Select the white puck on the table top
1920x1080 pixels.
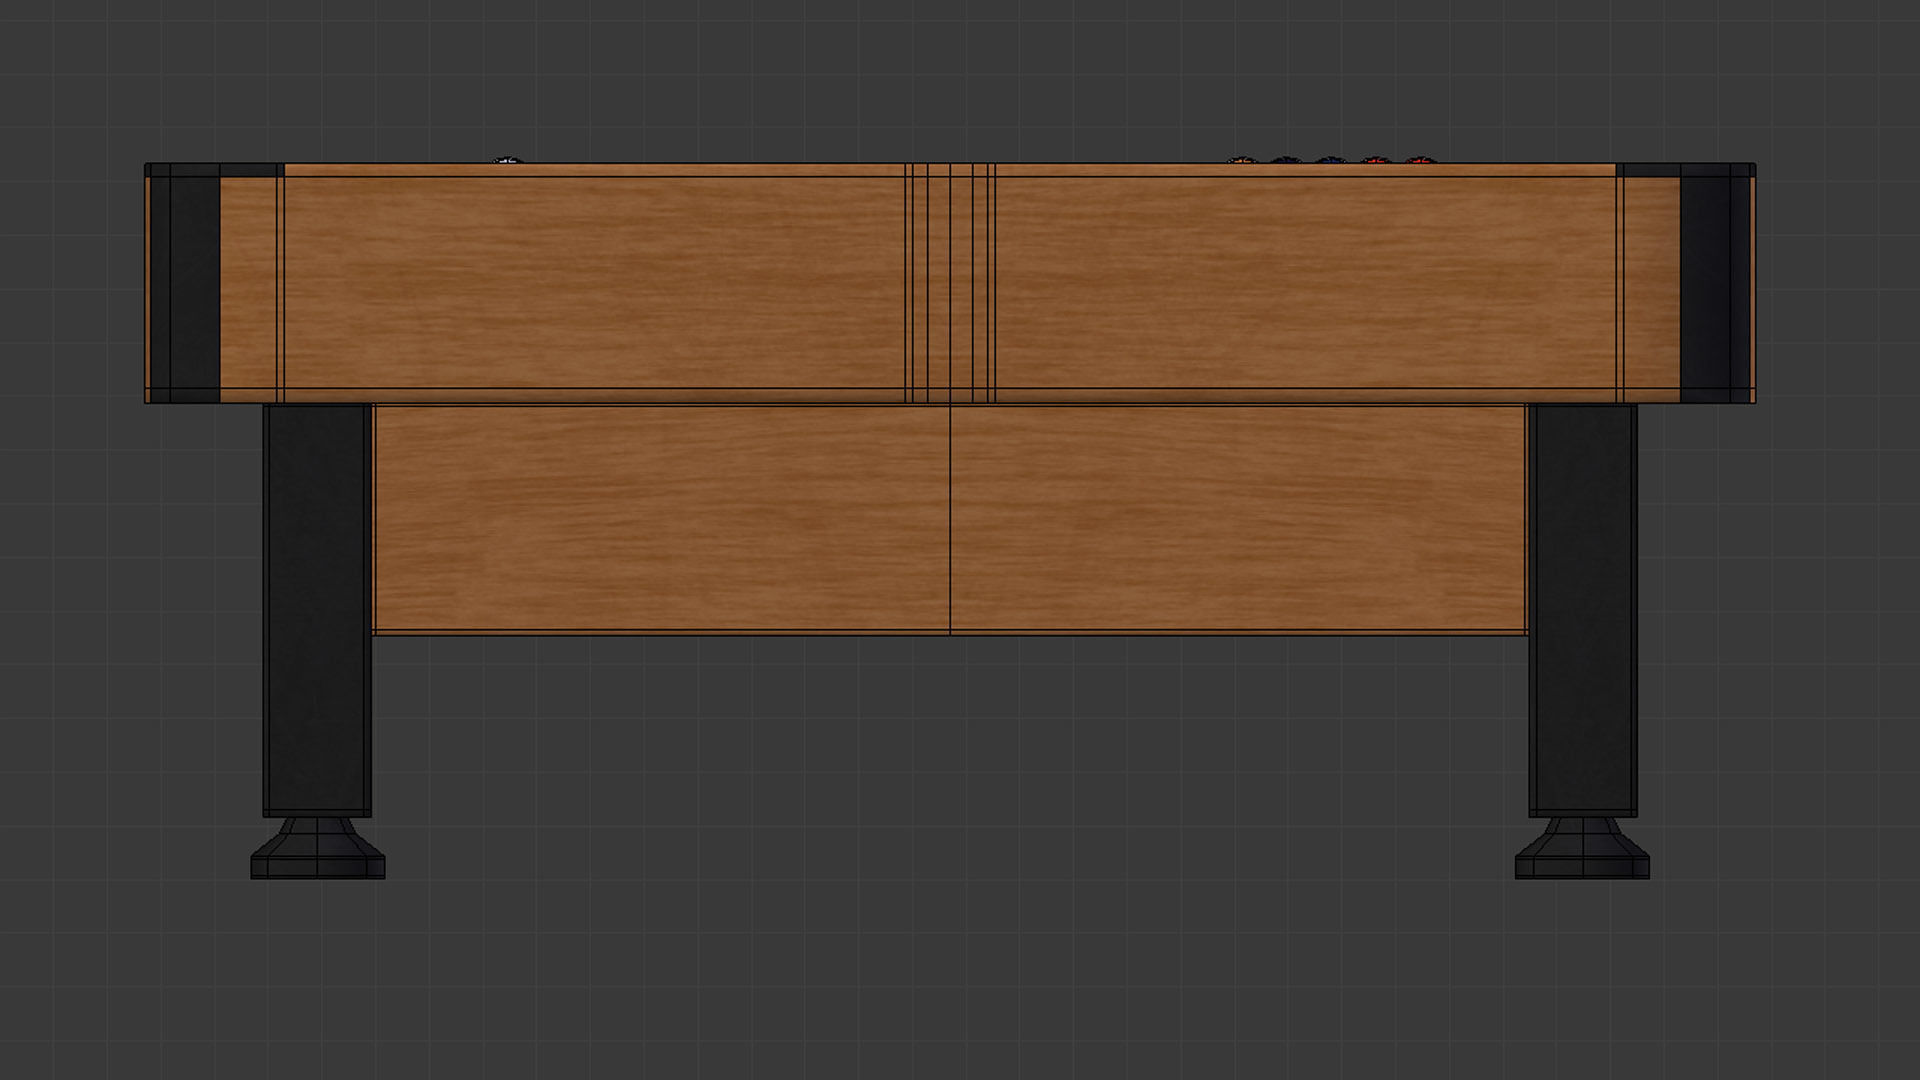tap(508, 160)
